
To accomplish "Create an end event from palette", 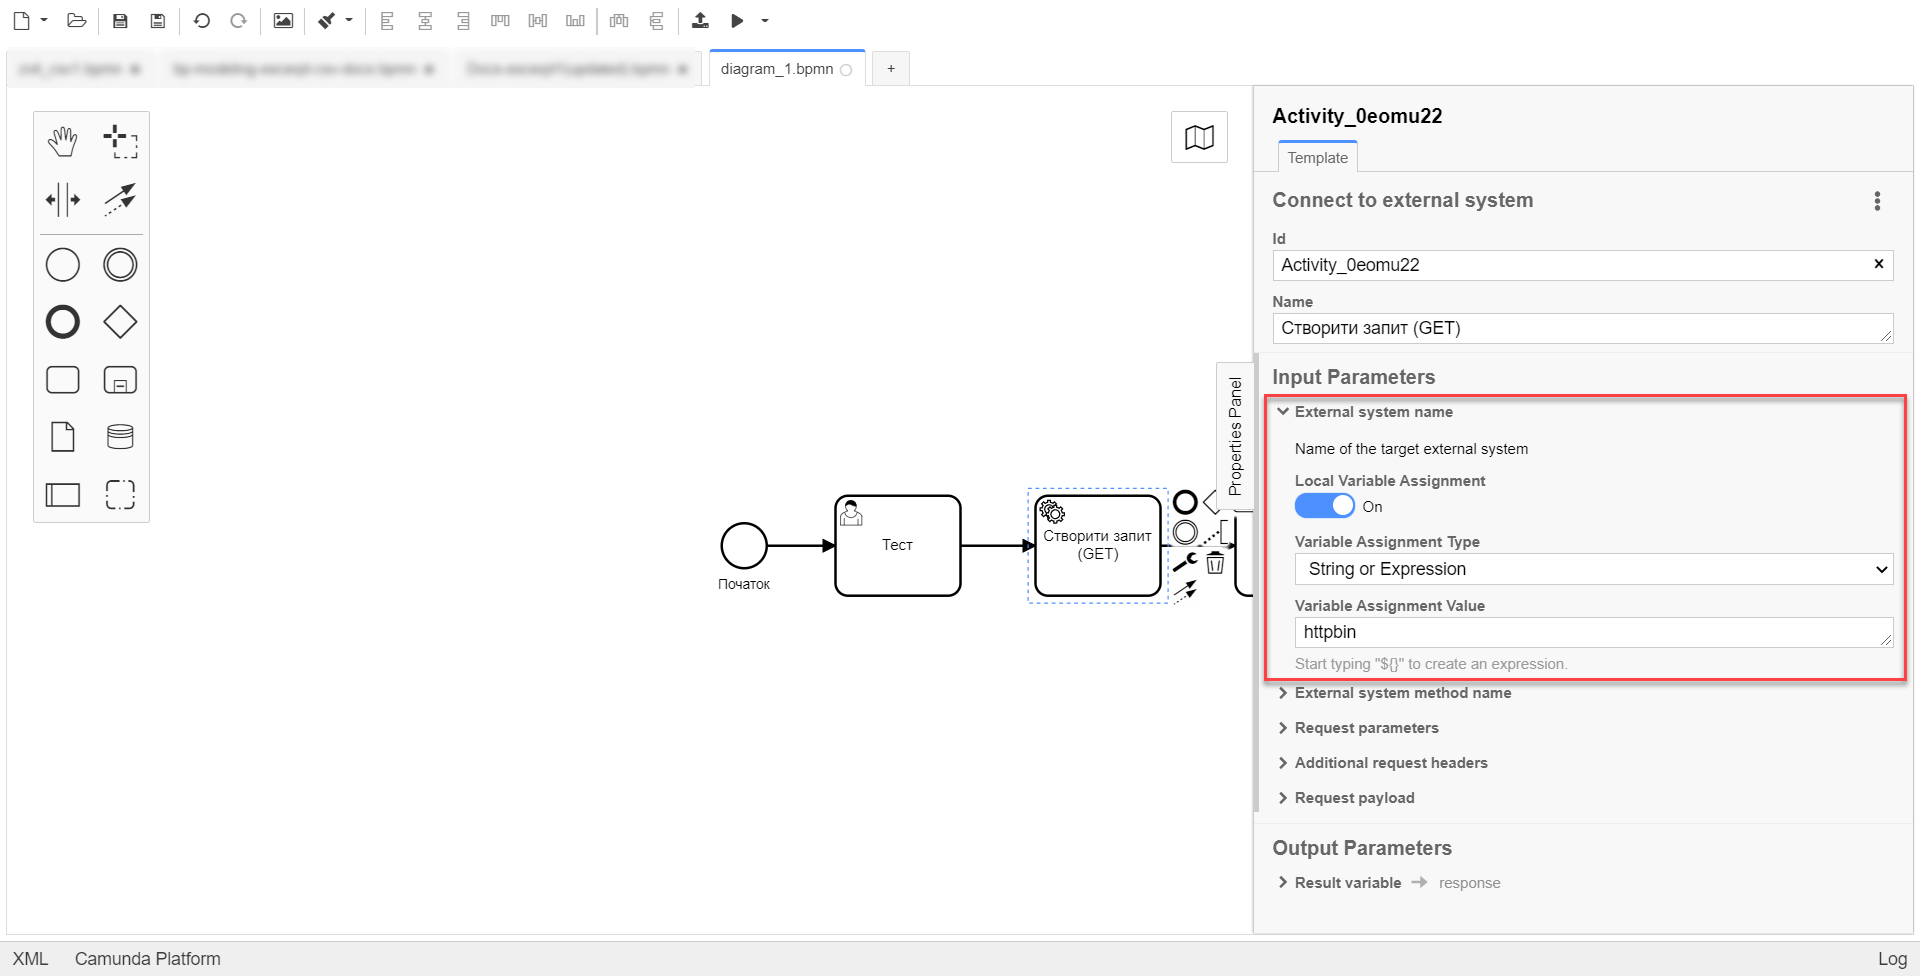I will [63, 322].
